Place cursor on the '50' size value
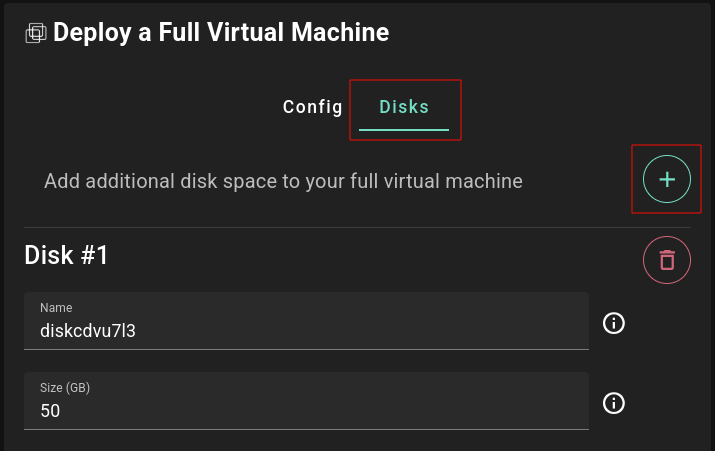This screenshot has width=715, height=451. [x=50, y=411]
